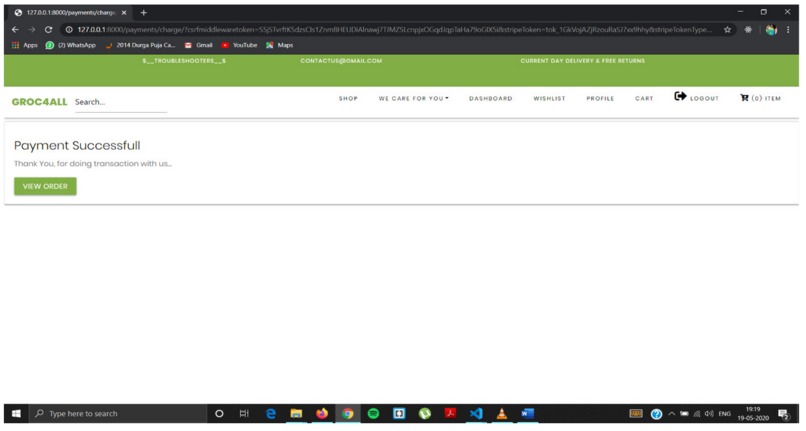Open PROFILE from the navbar
This screenshot has height=431, width=806.
point(600,98)
